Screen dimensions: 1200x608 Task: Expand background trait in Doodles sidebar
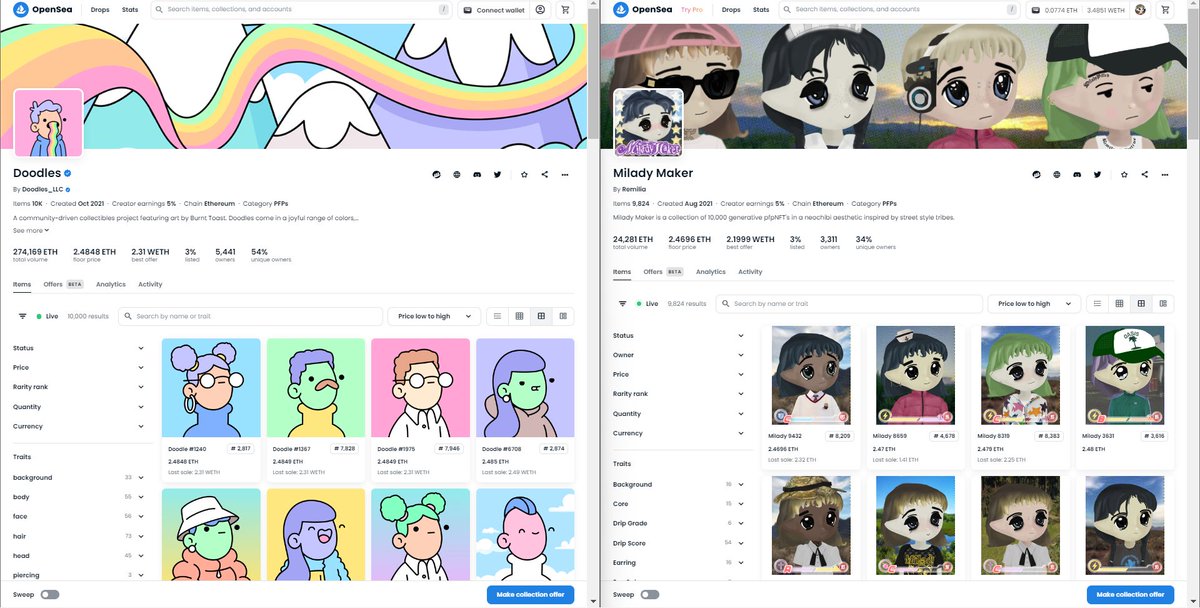click(79, 478)
